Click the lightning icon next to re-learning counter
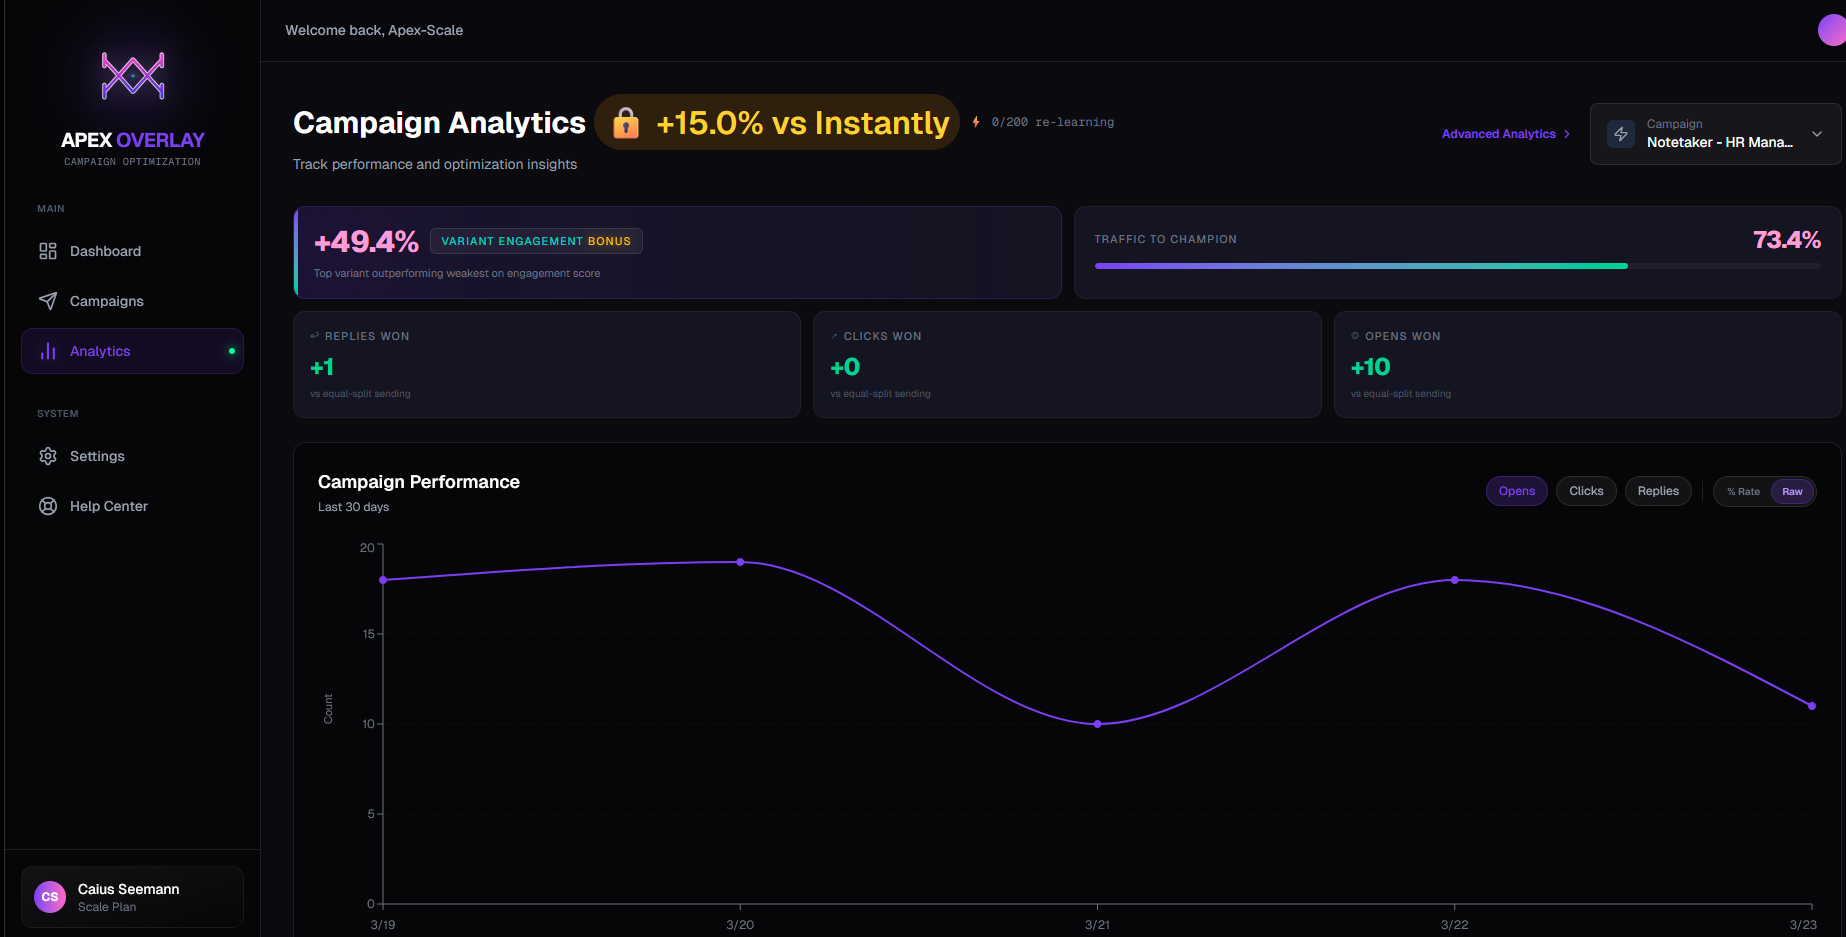Screen dimensions: 1846x937 click(975, 121)
